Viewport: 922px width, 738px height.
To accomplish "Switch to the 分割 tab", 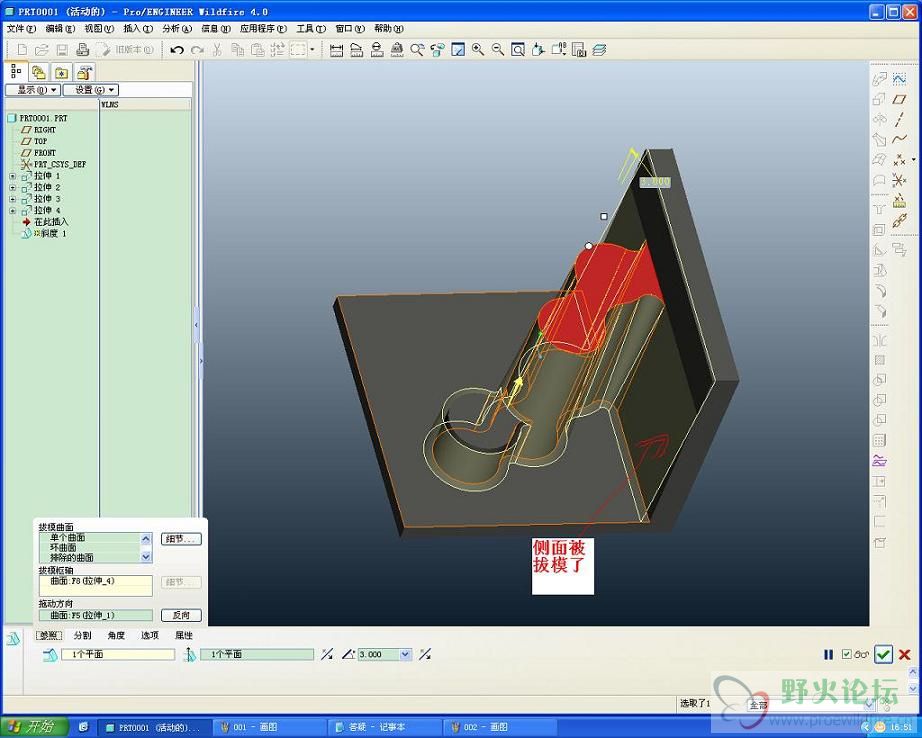I will (82, 635).
